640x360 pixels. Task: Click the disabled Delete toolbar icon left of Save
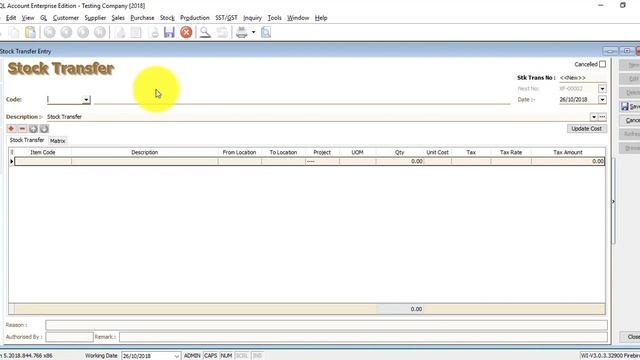pos(154,32)
